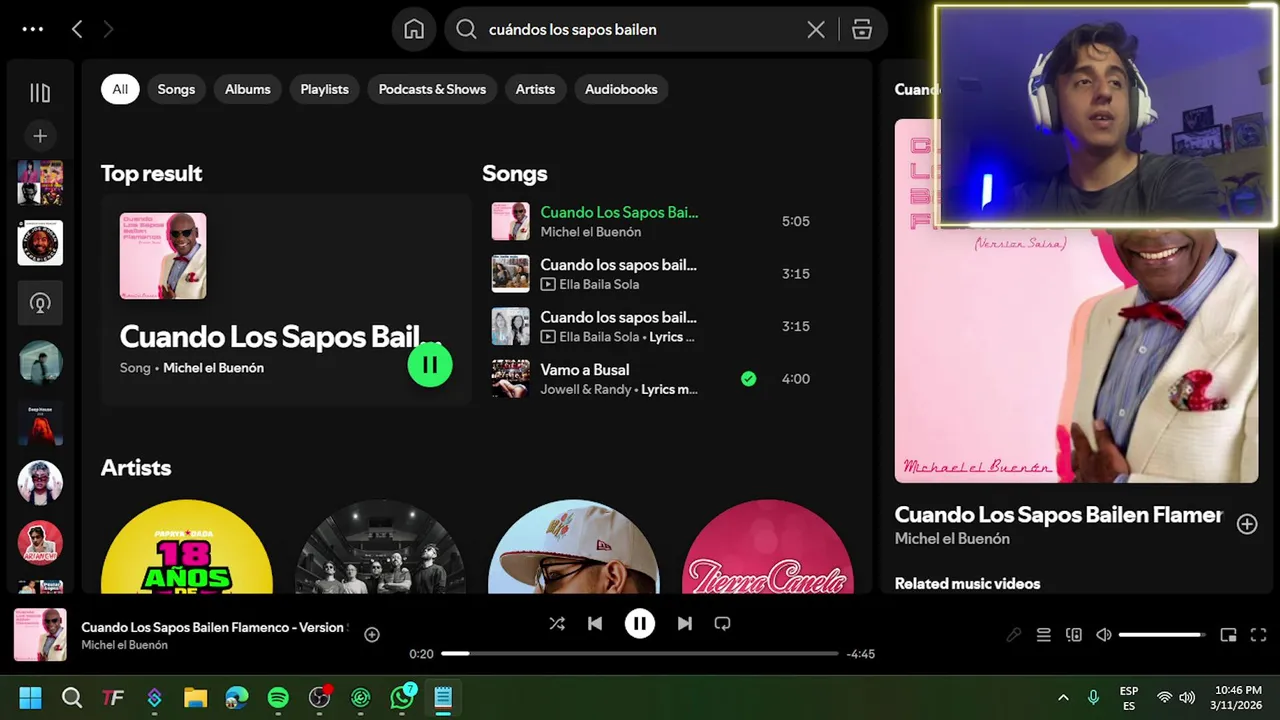1280x720 pixels.
Task: Toggle saved checkmark on Vamo a Busal
Action: [748, 379]
